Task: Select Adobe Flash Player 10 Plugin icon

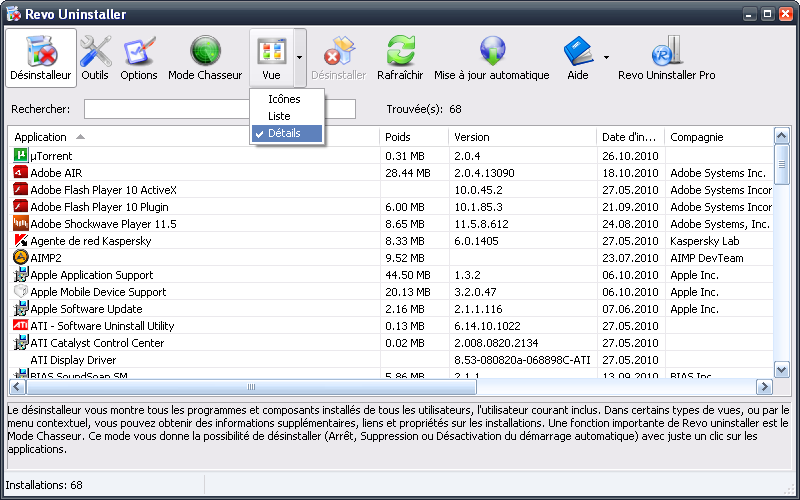Action: click(x=20, y=207)
